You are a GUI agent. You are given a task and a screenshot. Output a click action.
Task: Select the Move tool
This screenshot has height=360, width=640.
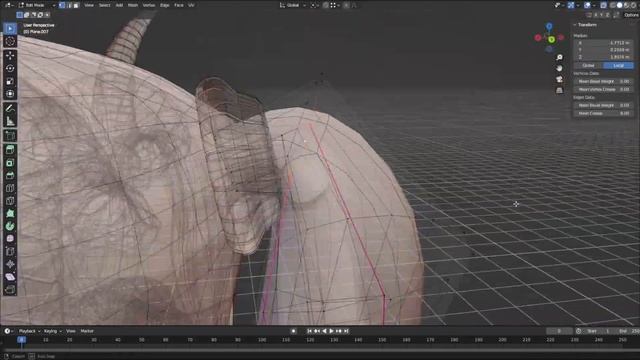point(10,56)
